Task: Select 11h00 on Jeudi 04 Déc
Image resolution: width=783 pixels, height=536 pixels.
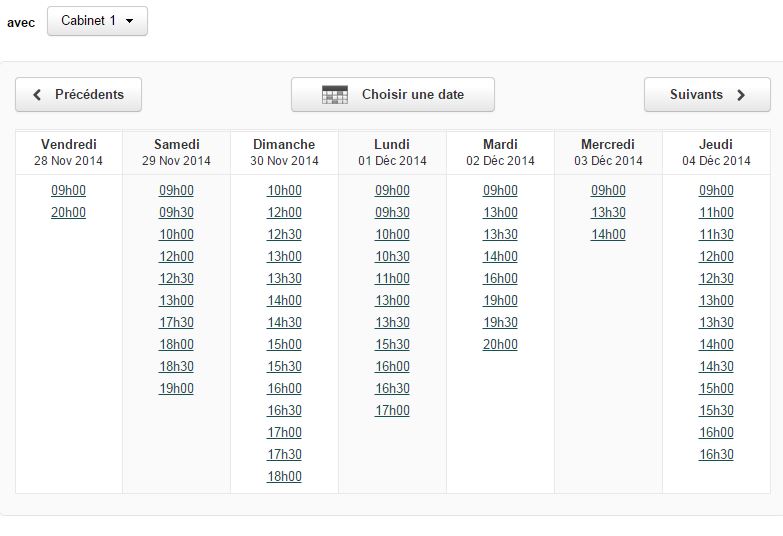Action: point(716,212)
